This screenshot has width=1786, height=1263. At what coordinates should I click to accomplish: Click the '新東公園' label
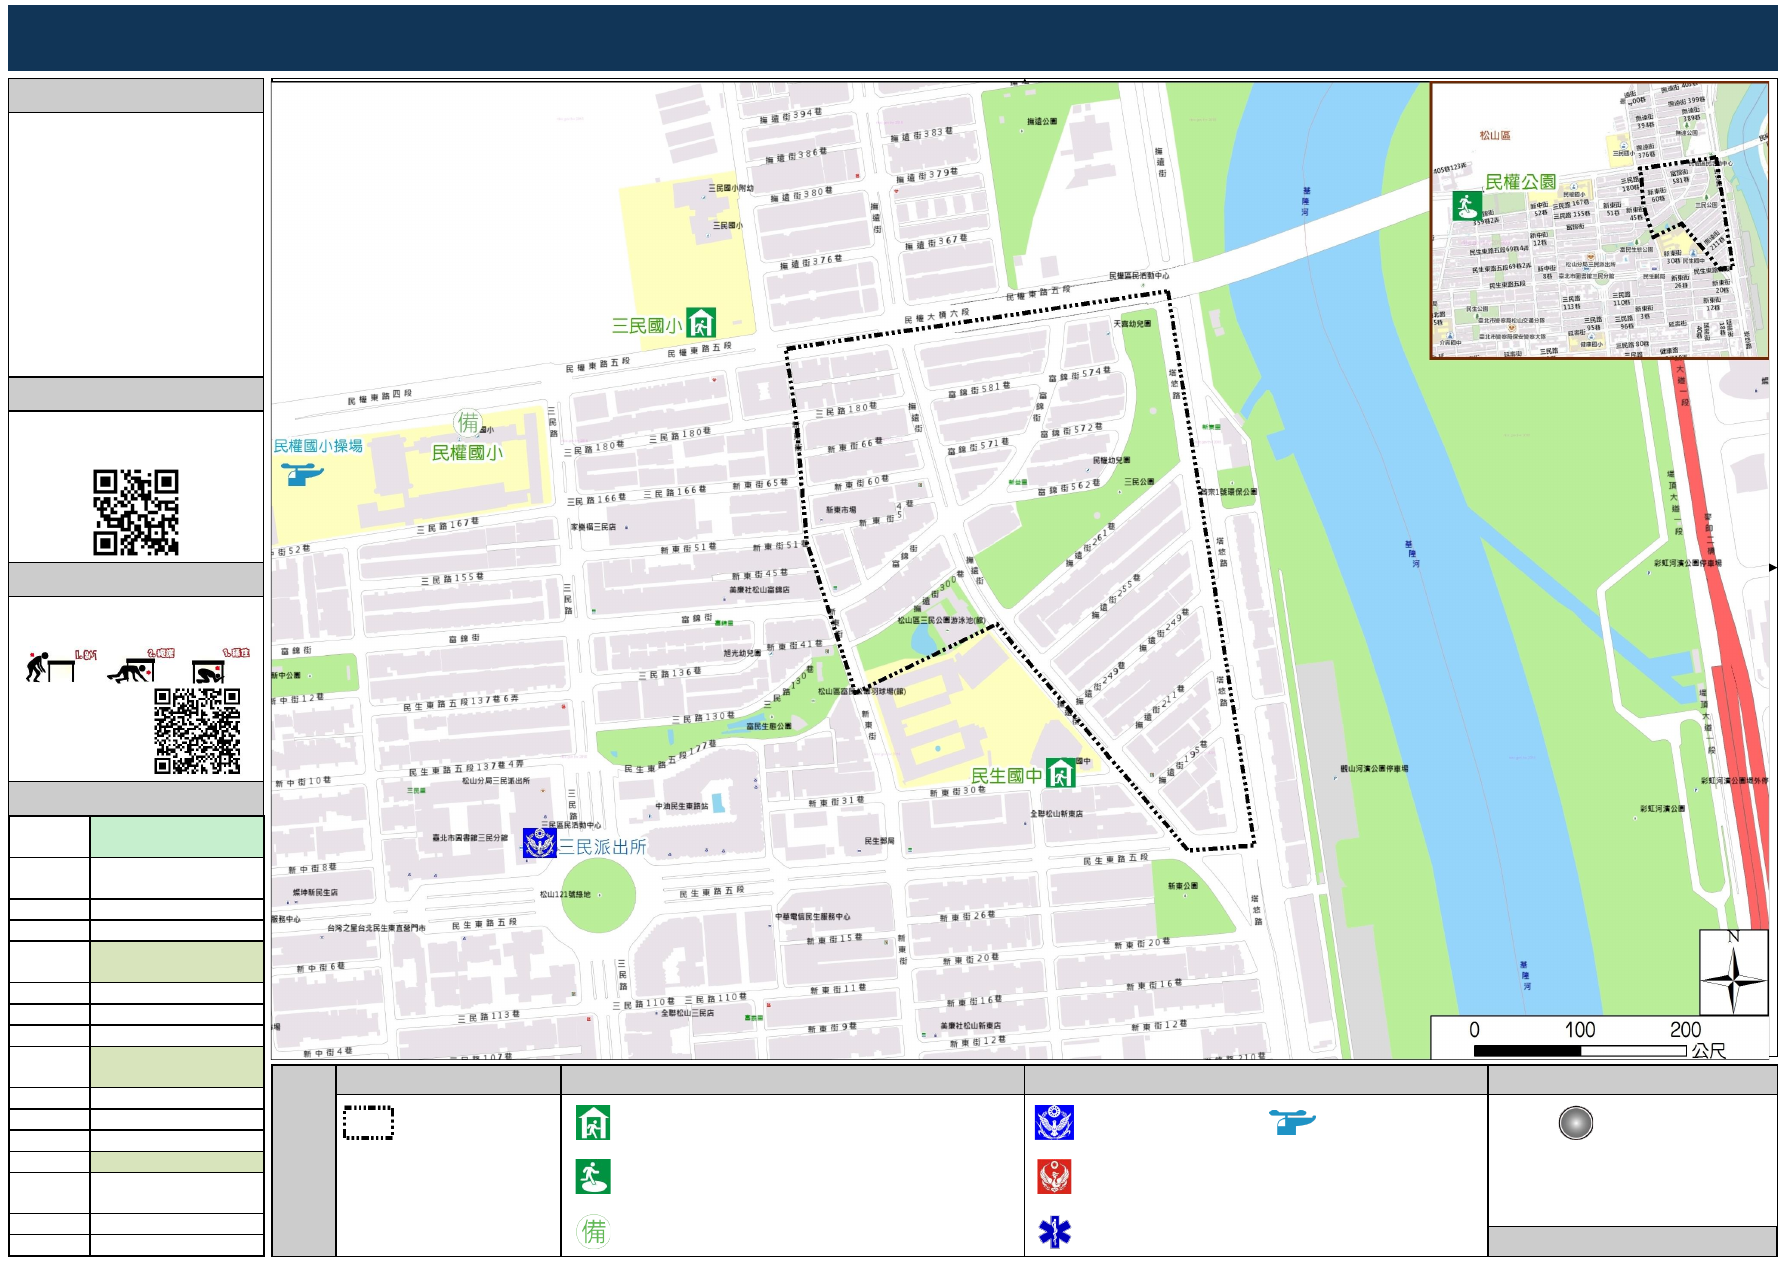tap(1183, 886)
